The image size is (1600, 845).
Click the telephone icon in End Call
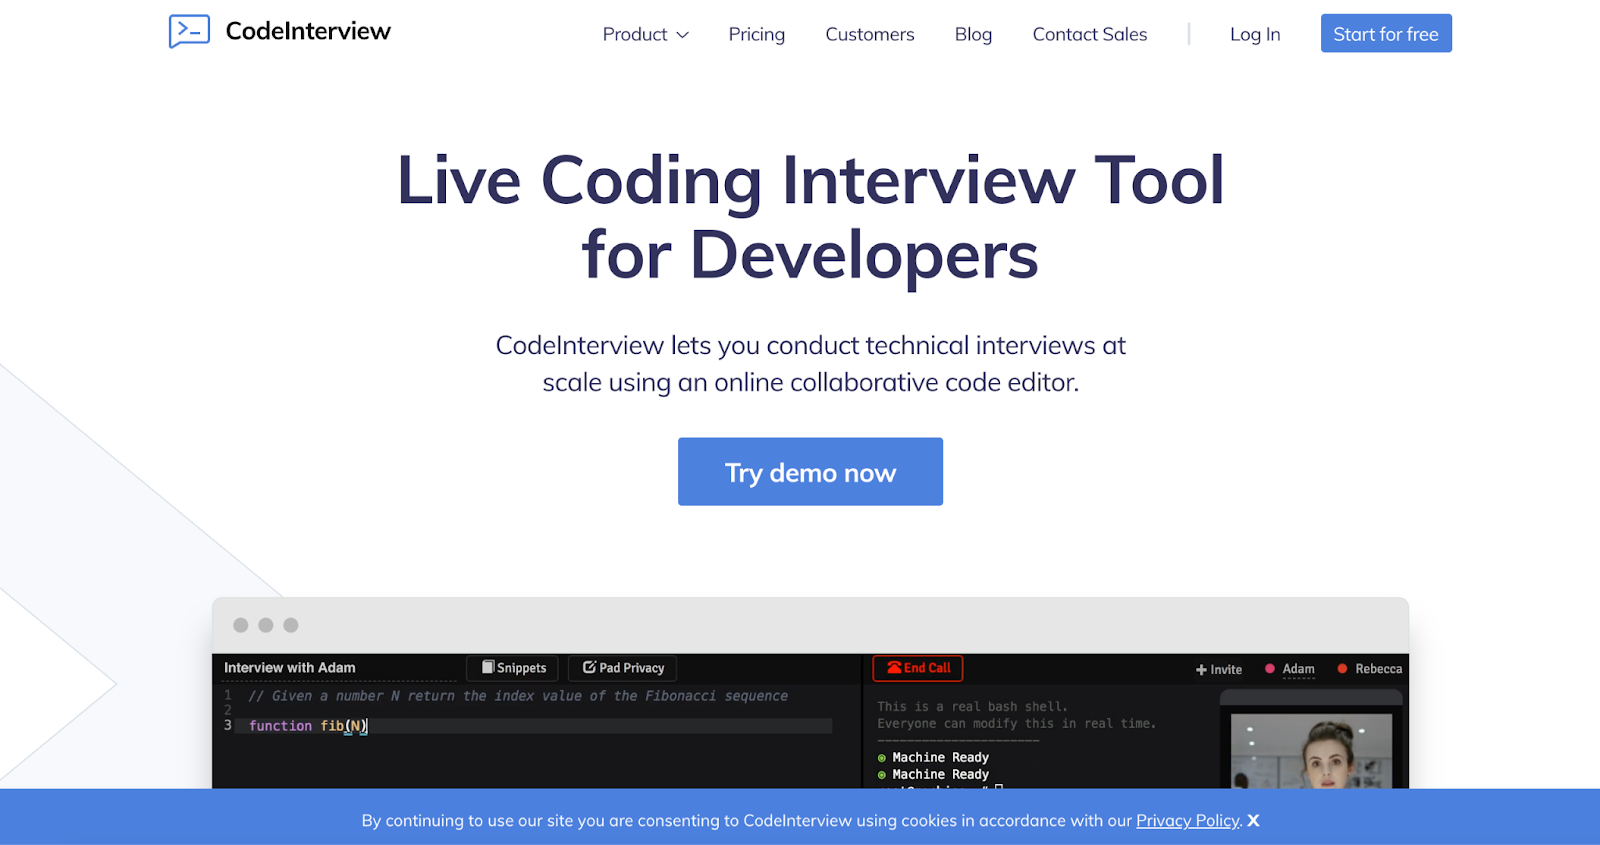pyautogui.click(x=894, y=667)
